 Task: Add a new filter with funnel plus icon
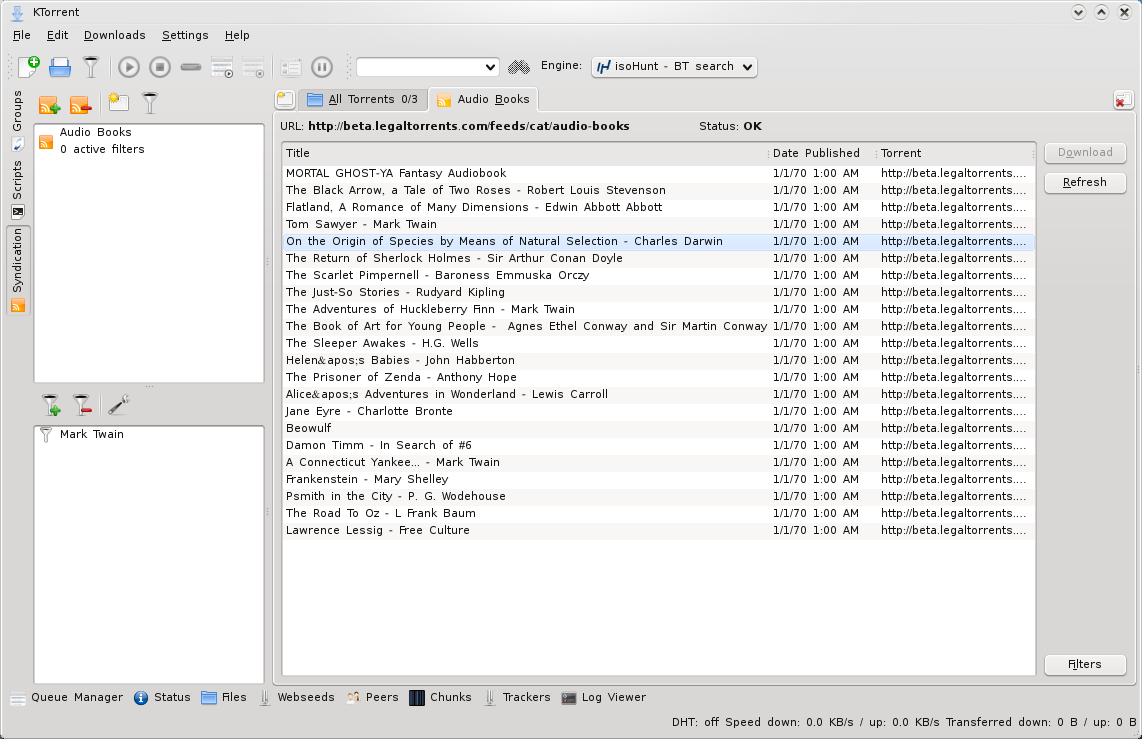(50, 405)
